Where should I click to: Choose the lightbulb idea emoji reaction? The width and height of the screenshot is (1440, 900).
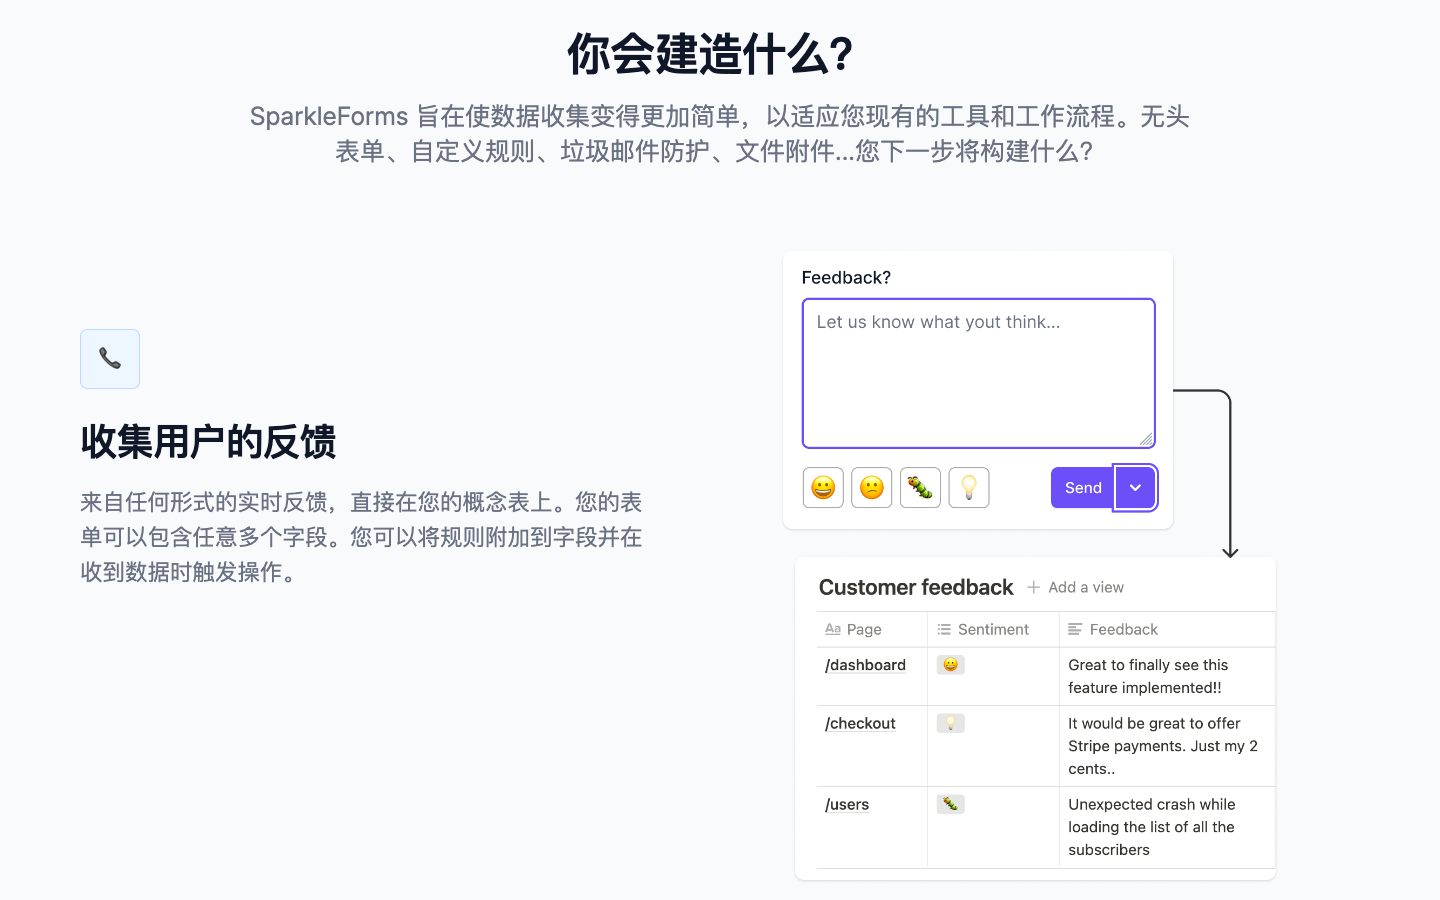[968, 487]
